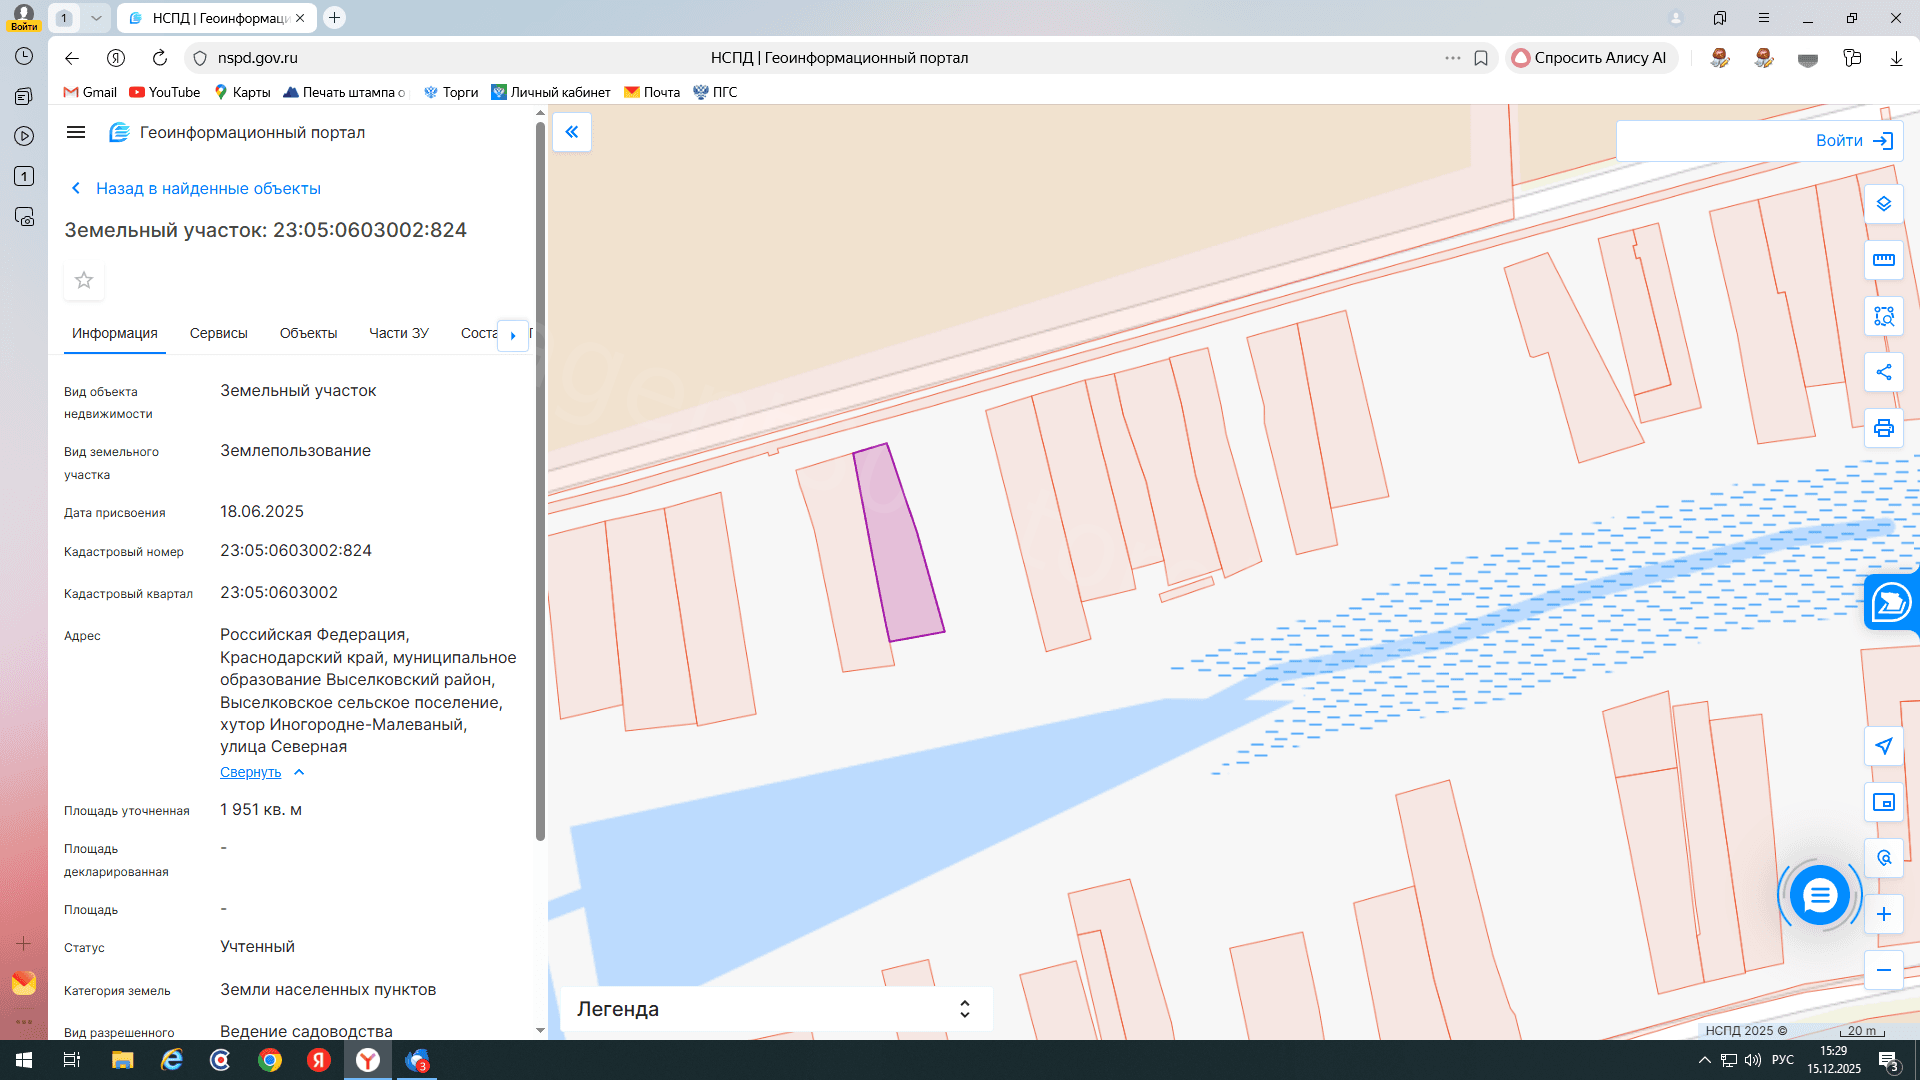The height and width of the screenshot is (1080, 1920).
Task: Collapse the left info panel
Action: coord(572,132)
